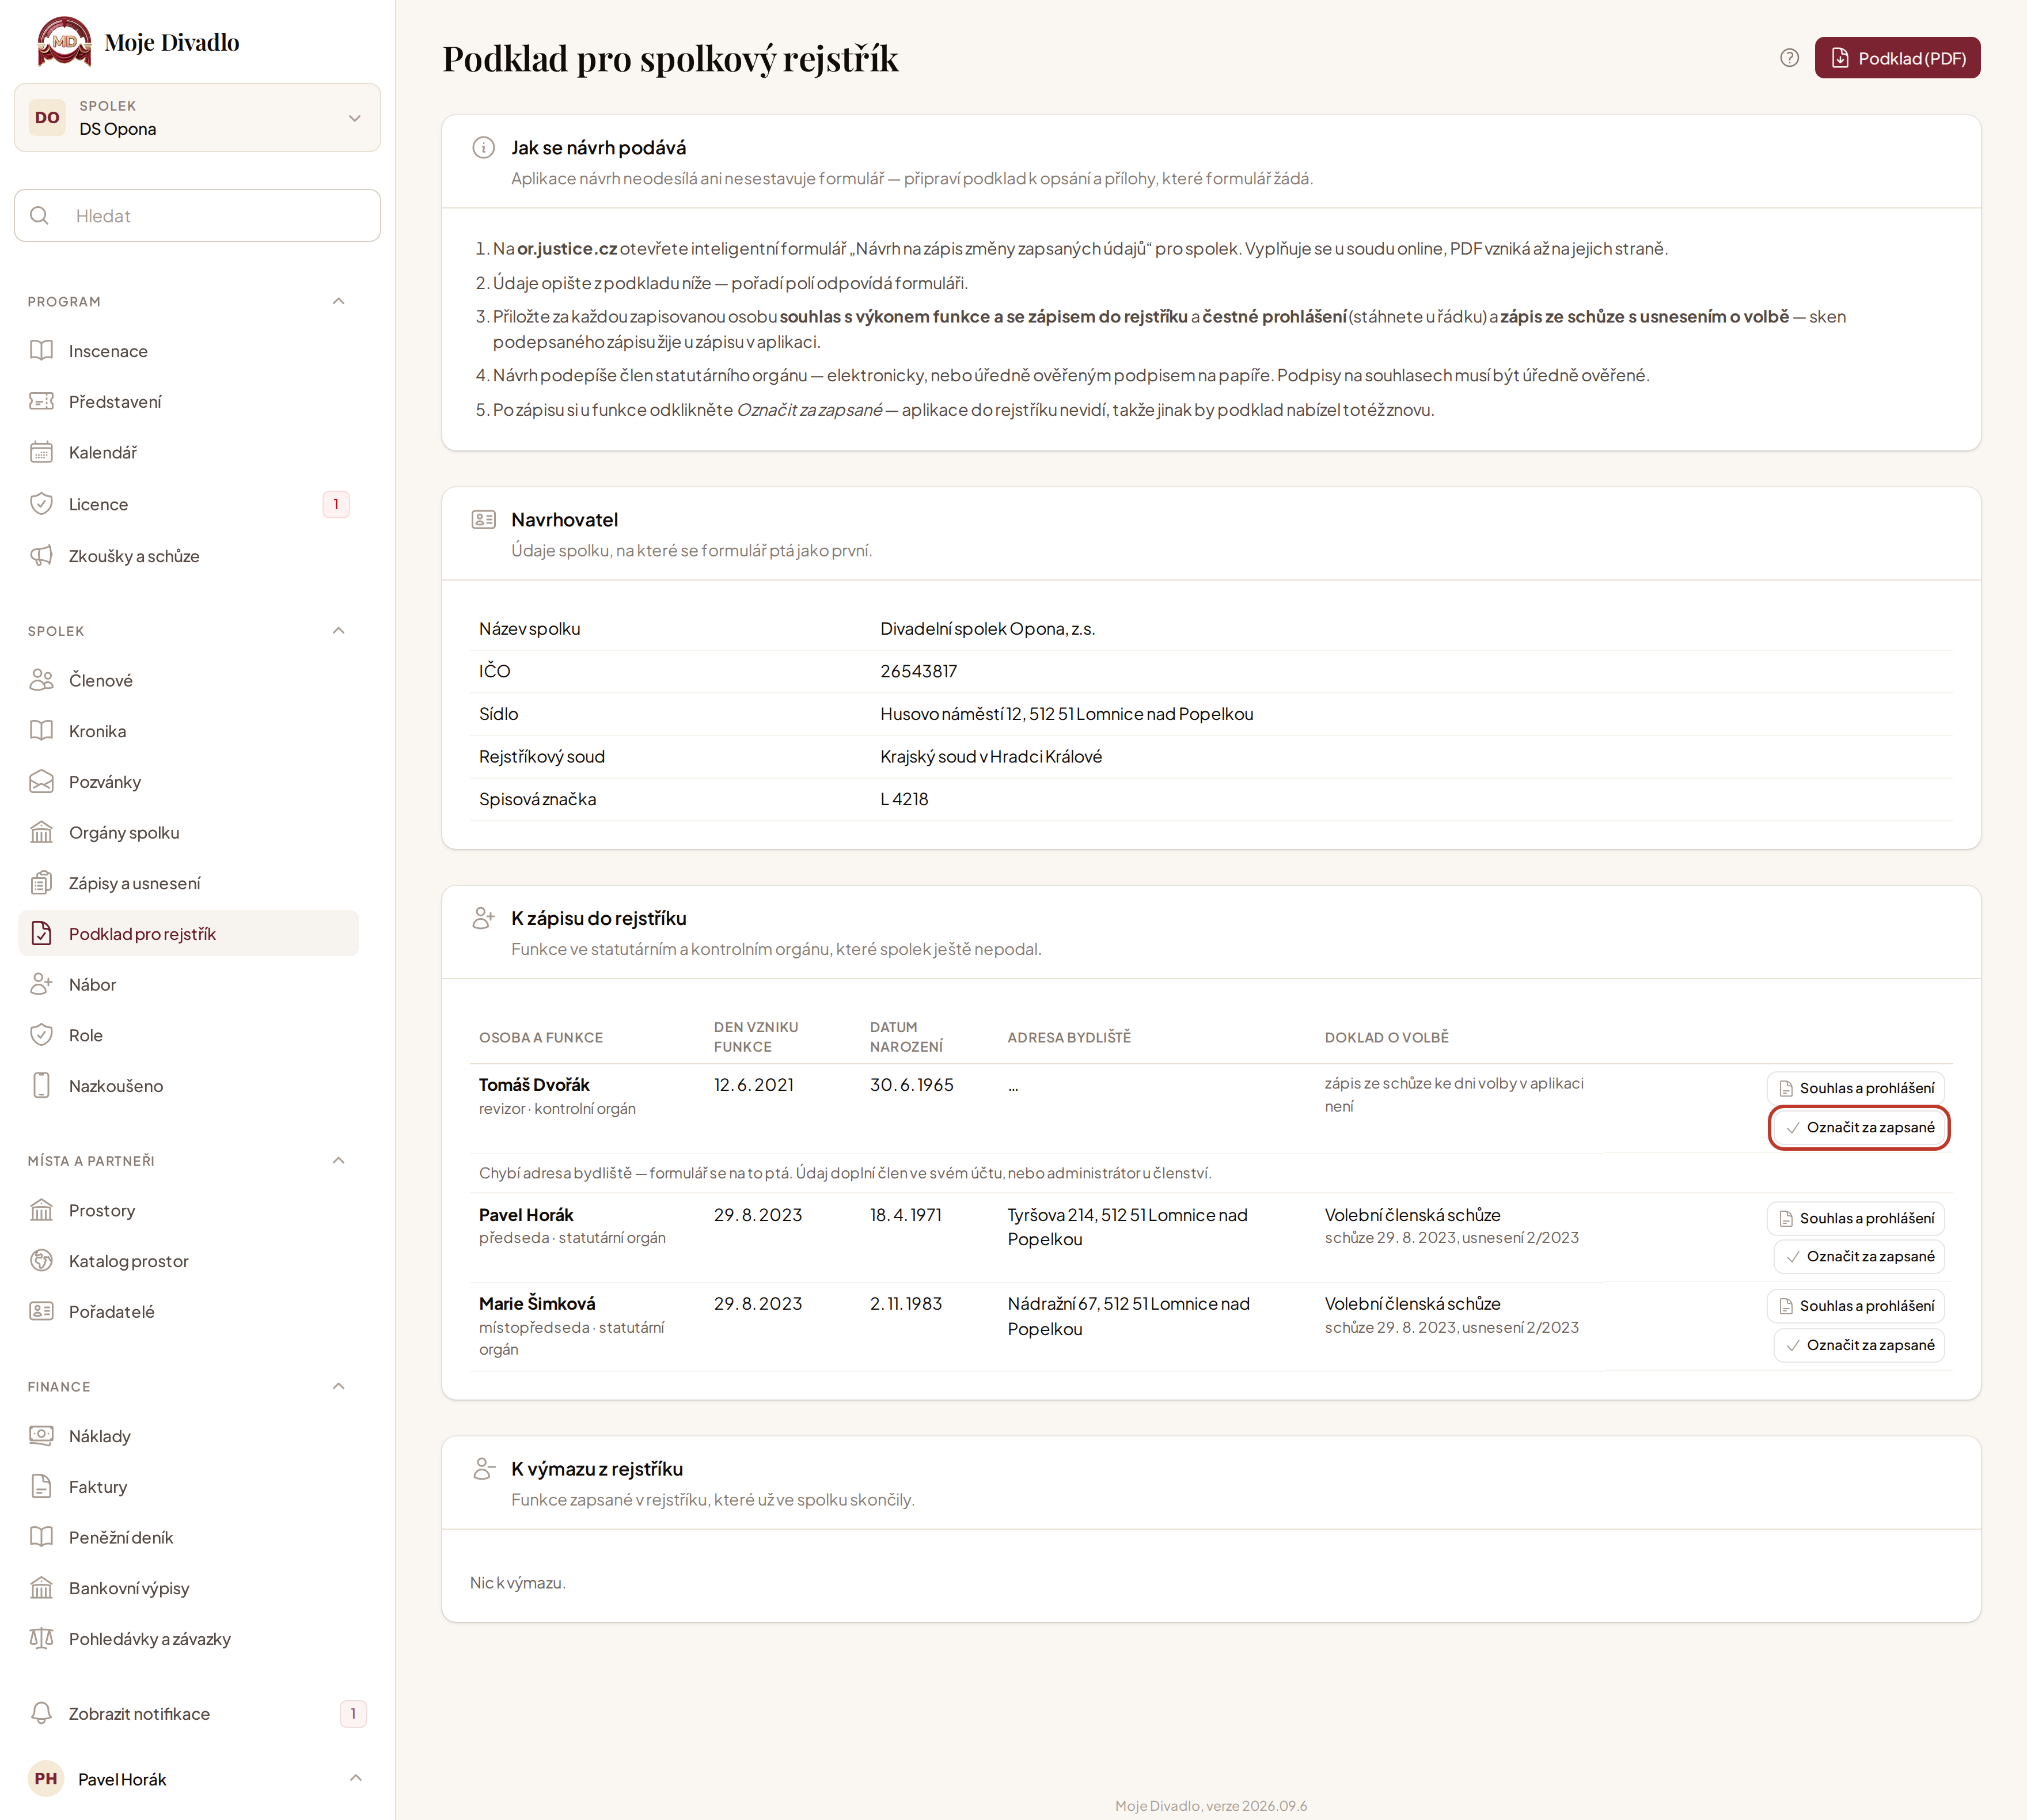Select the active Podklad pro rejstřík item

188,933
